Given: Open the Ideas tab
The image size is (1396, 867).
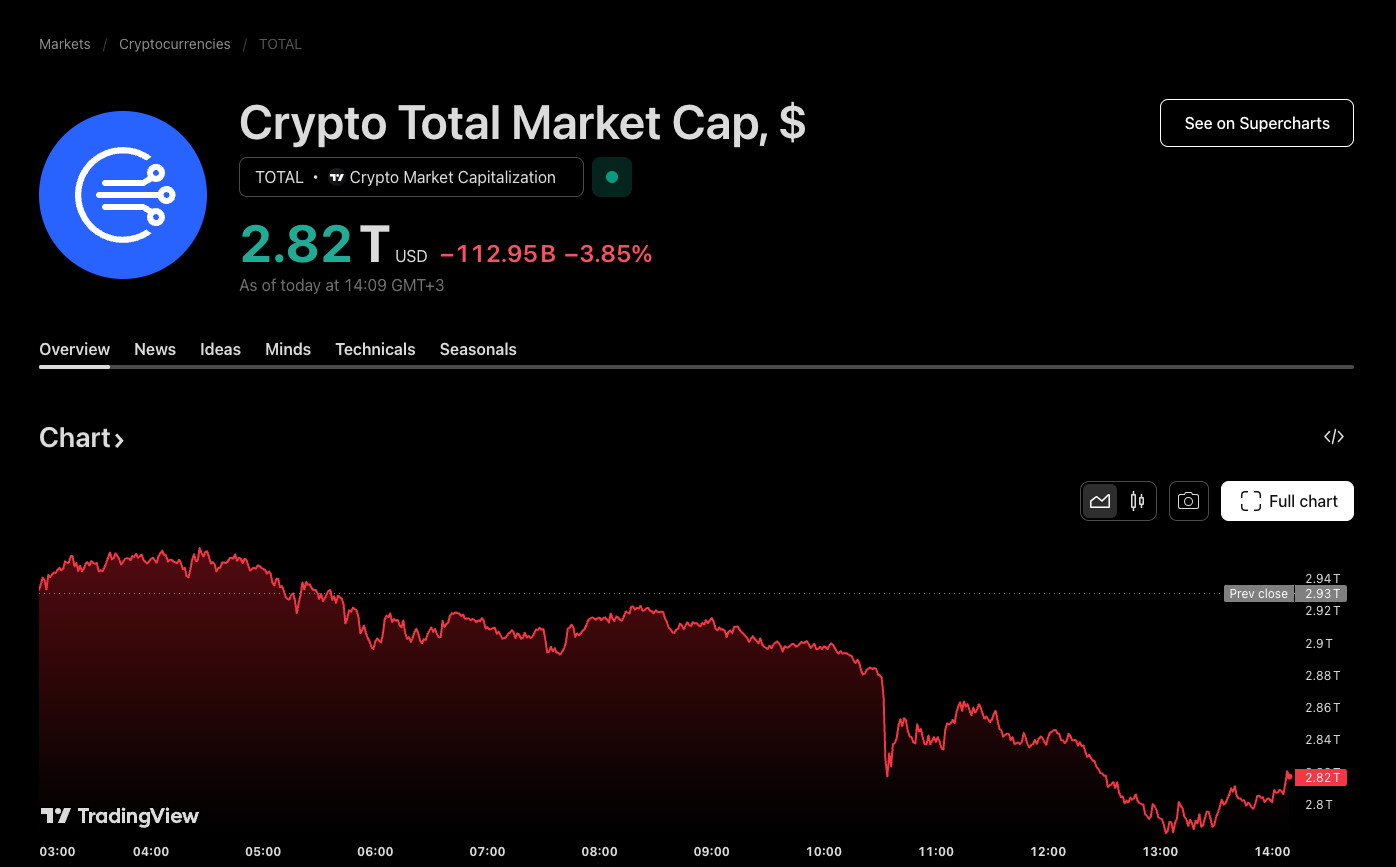Looking at the screenshot, I should 220,349.
